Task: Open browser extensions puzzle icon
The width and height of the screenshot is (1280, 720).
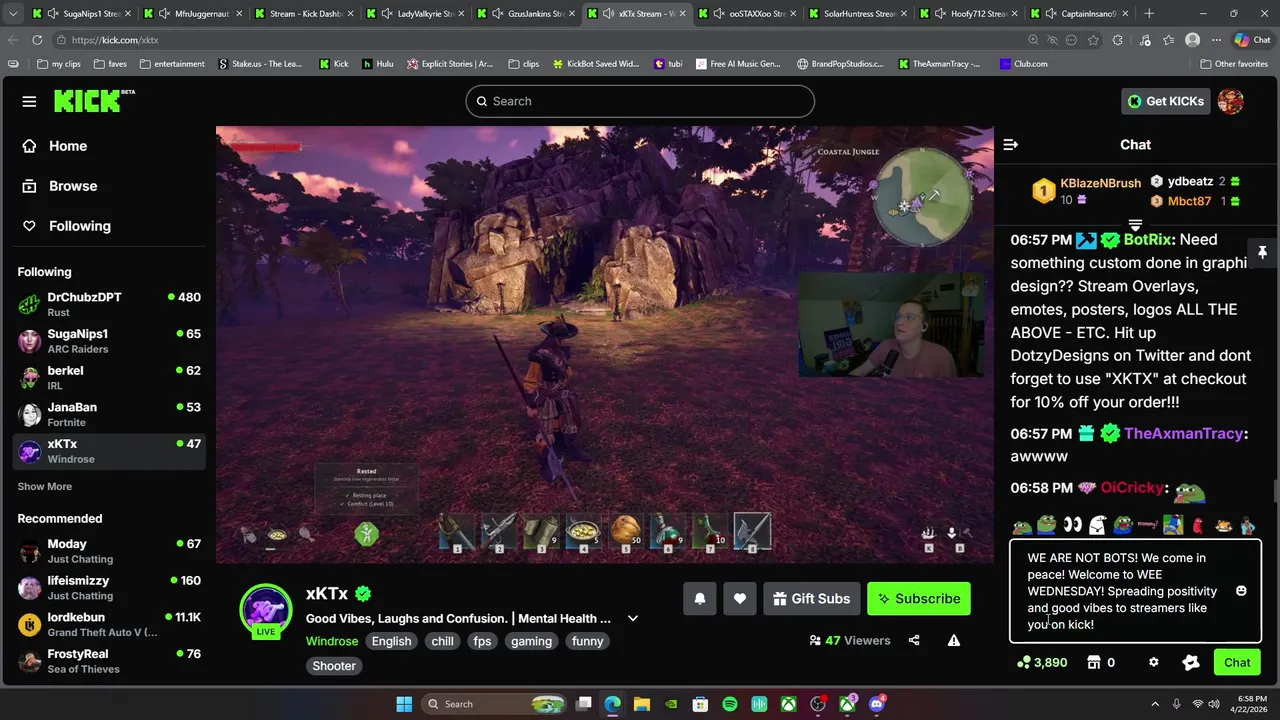Action: pyautogui.click(x=1117, y=40)
